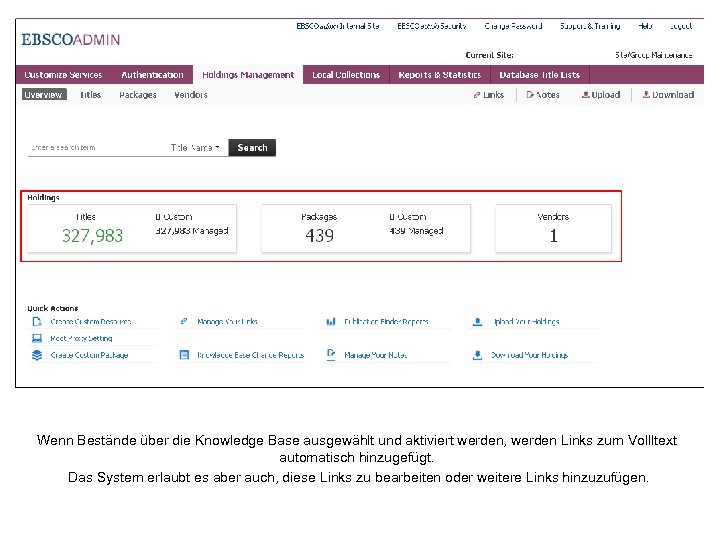The image size is (720, 540).
Task: Click Download in the Holdings toolbar
Action: pyautogui.click(x=668, y=95)
